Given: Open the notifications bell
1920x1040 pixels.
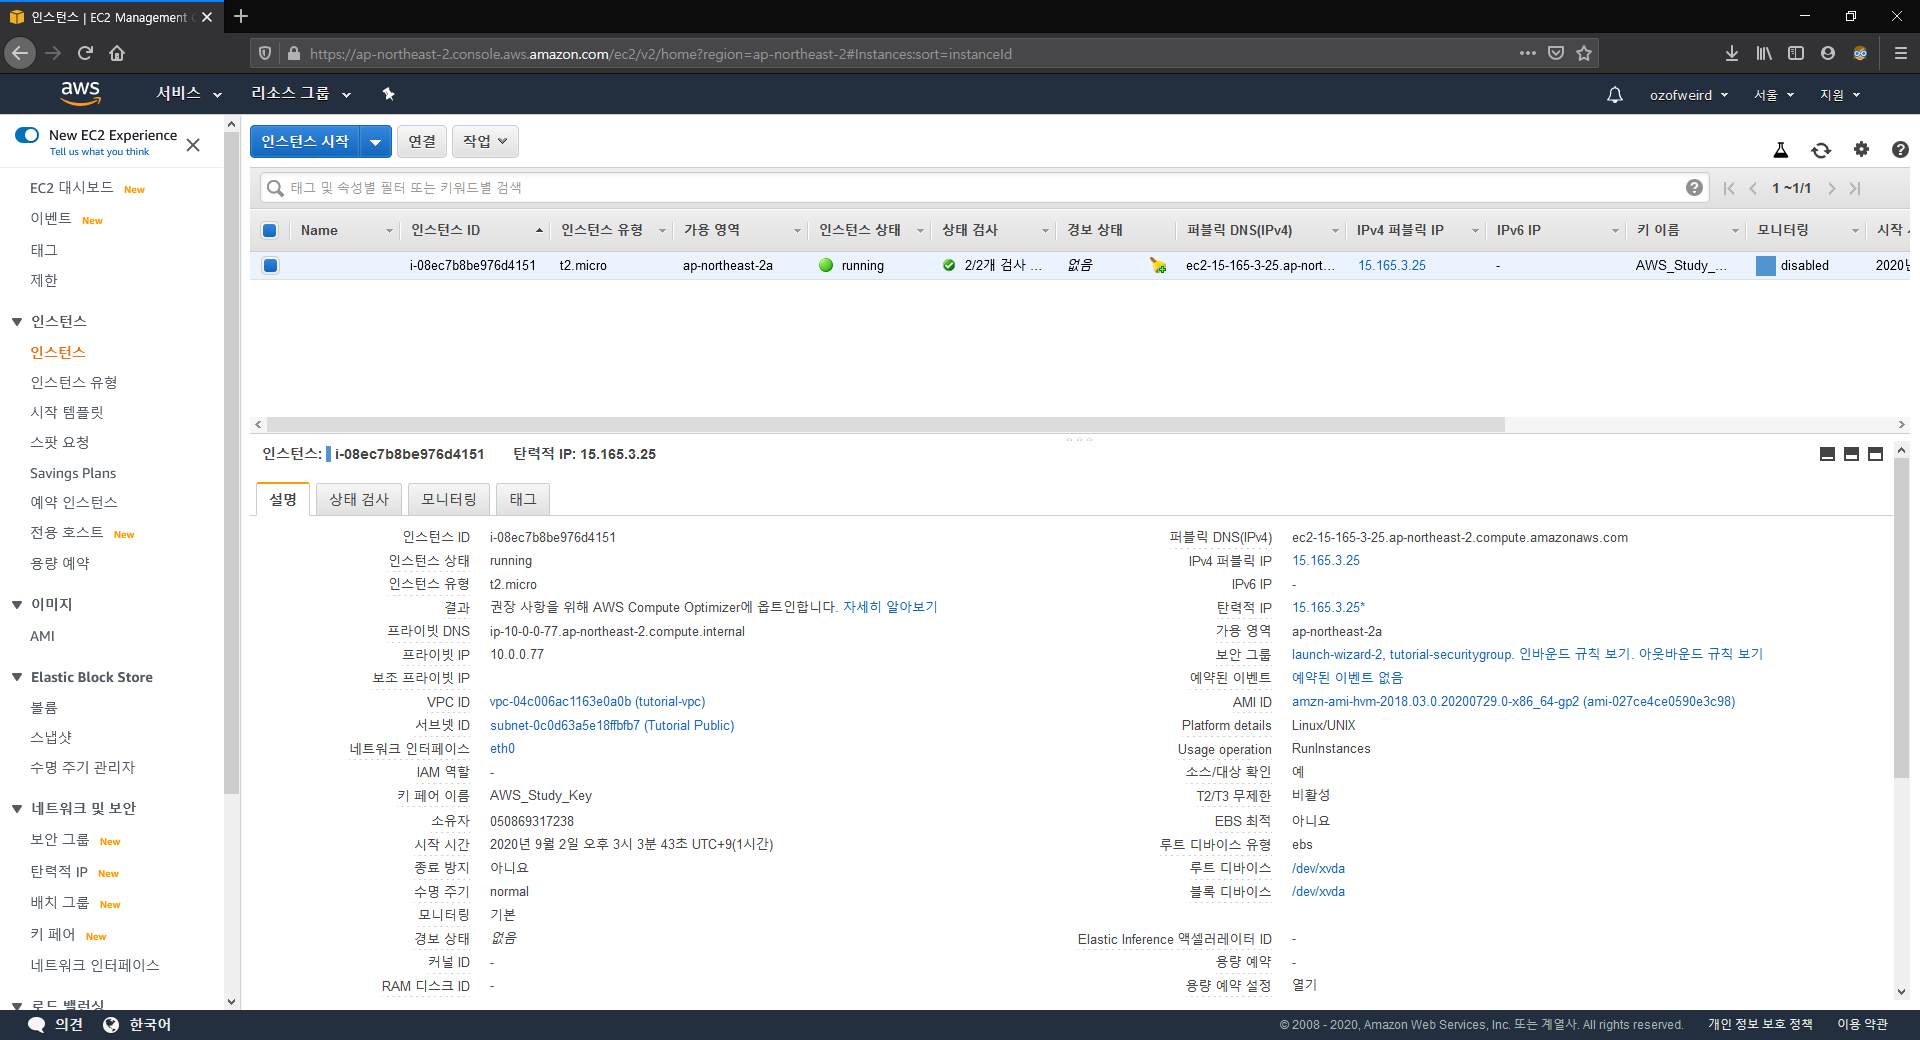Looking at the screenshot, I should (x=1614, y=95).
